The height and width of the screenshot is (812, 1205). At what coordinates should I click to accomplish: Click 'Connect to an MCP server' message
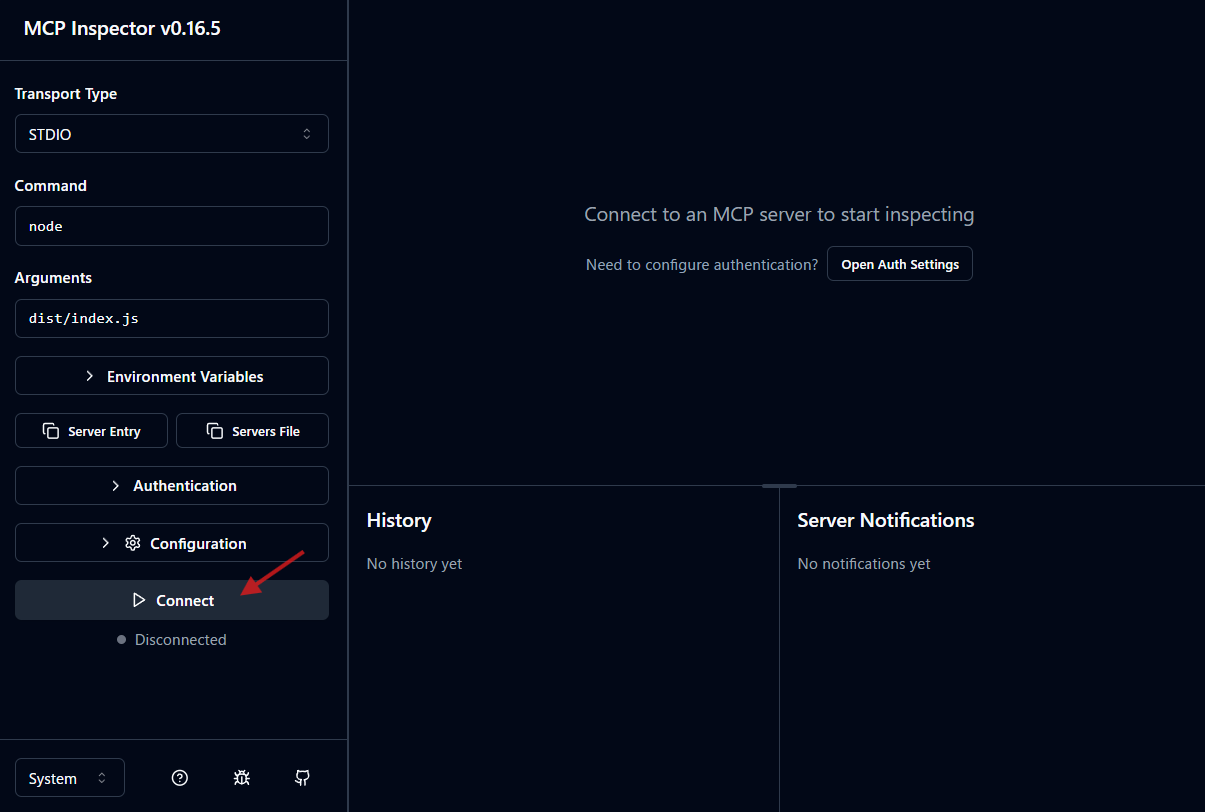(x=779, y=214)
